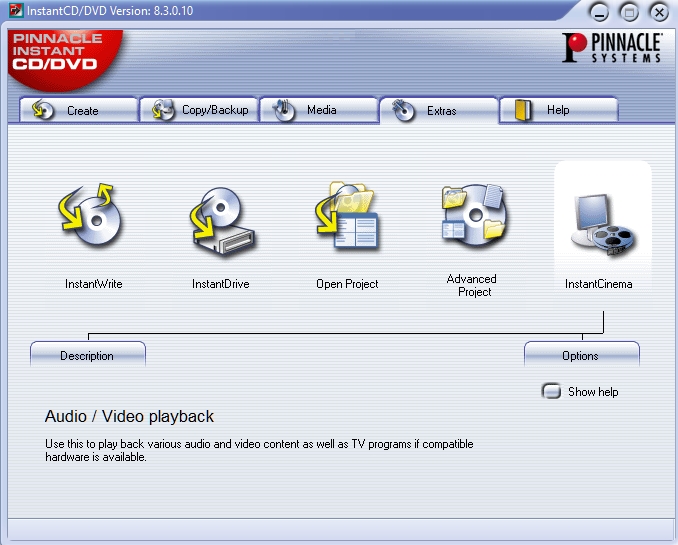Viewport: 678px width, 545px height.
Task: Click the title text InstantCD/DVD Version: 8.3.0.10
Action: 110,10
